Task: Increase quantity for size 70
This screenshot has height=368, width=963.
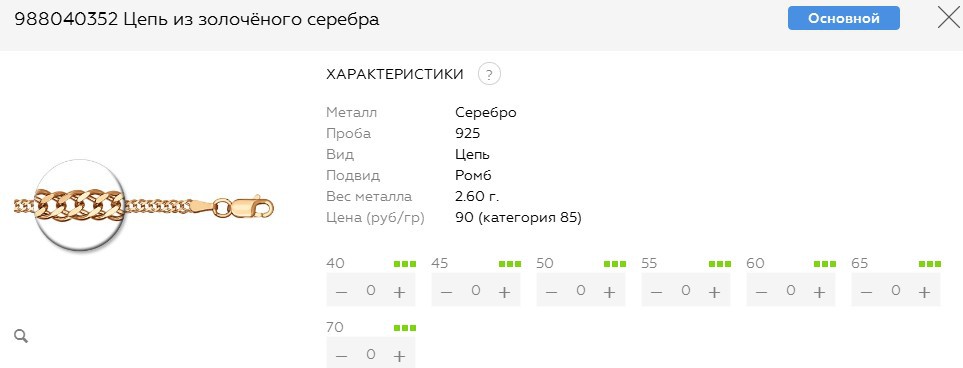Action: (x=399, y=356)
